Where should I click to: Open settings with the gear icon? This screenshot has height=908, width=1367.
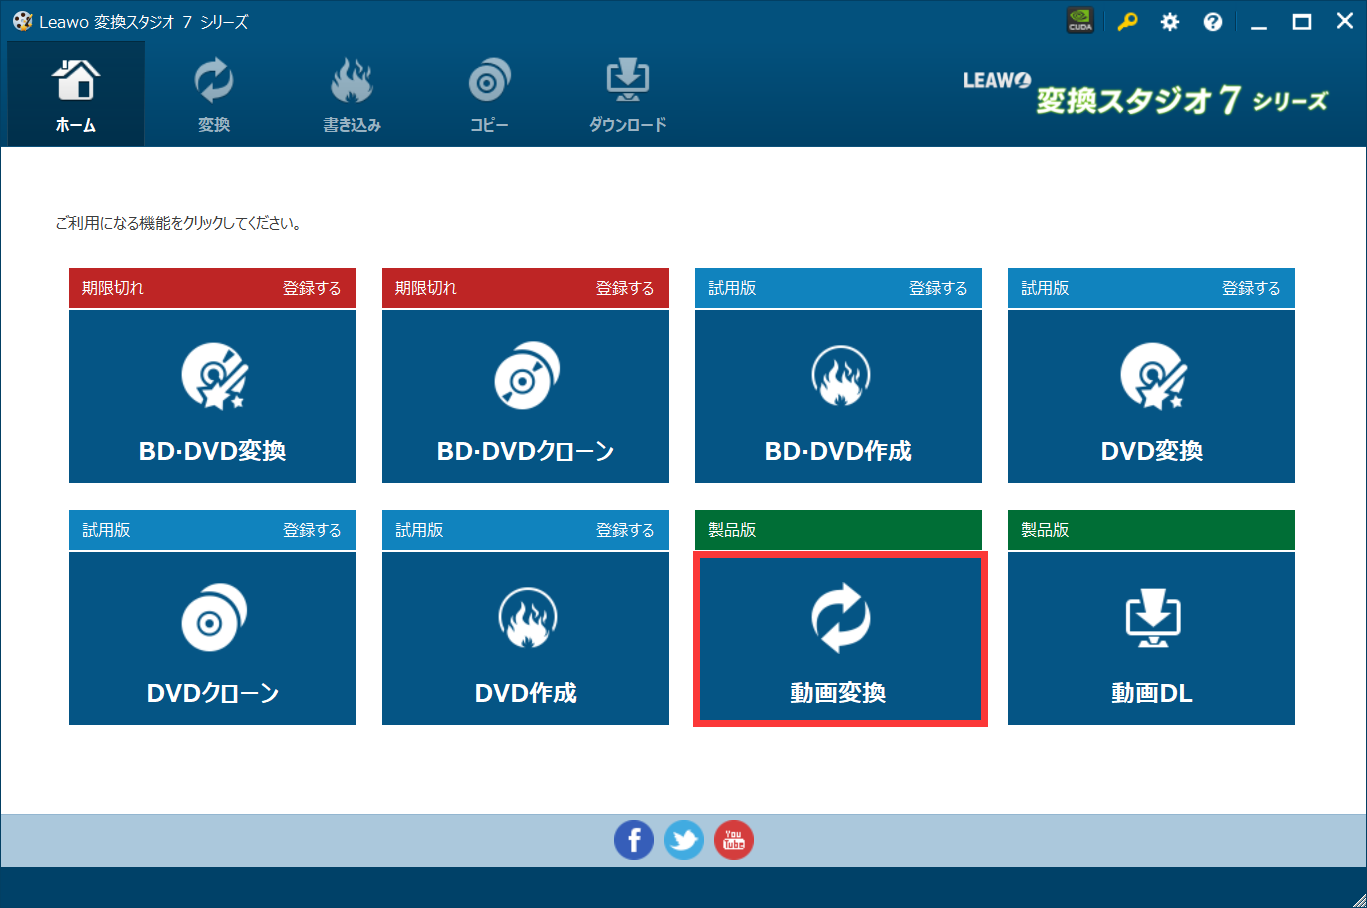click(1170, 21)
